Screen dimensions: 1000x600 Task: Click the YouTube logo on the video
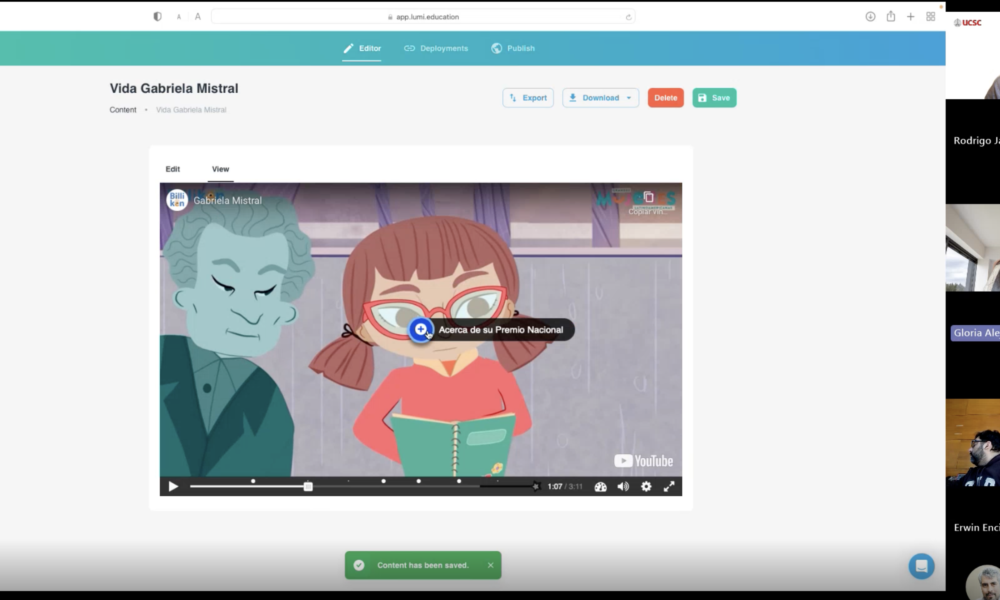click(643, 460)
